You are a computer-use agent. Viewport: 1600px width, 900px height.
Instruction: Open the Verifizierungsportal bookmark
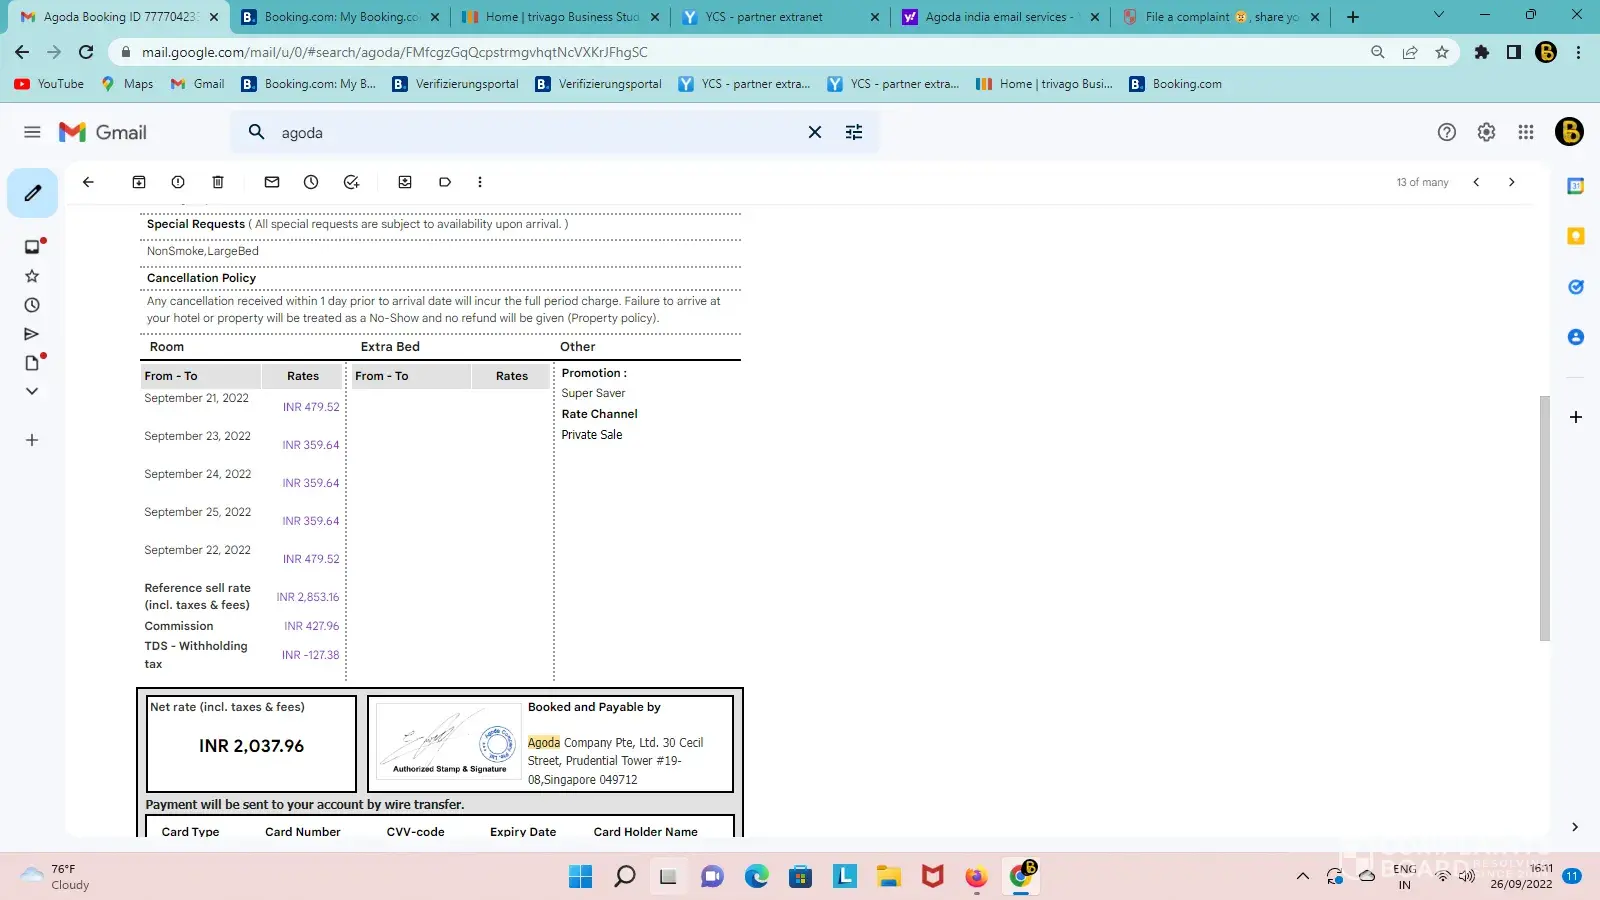point(456,84)
